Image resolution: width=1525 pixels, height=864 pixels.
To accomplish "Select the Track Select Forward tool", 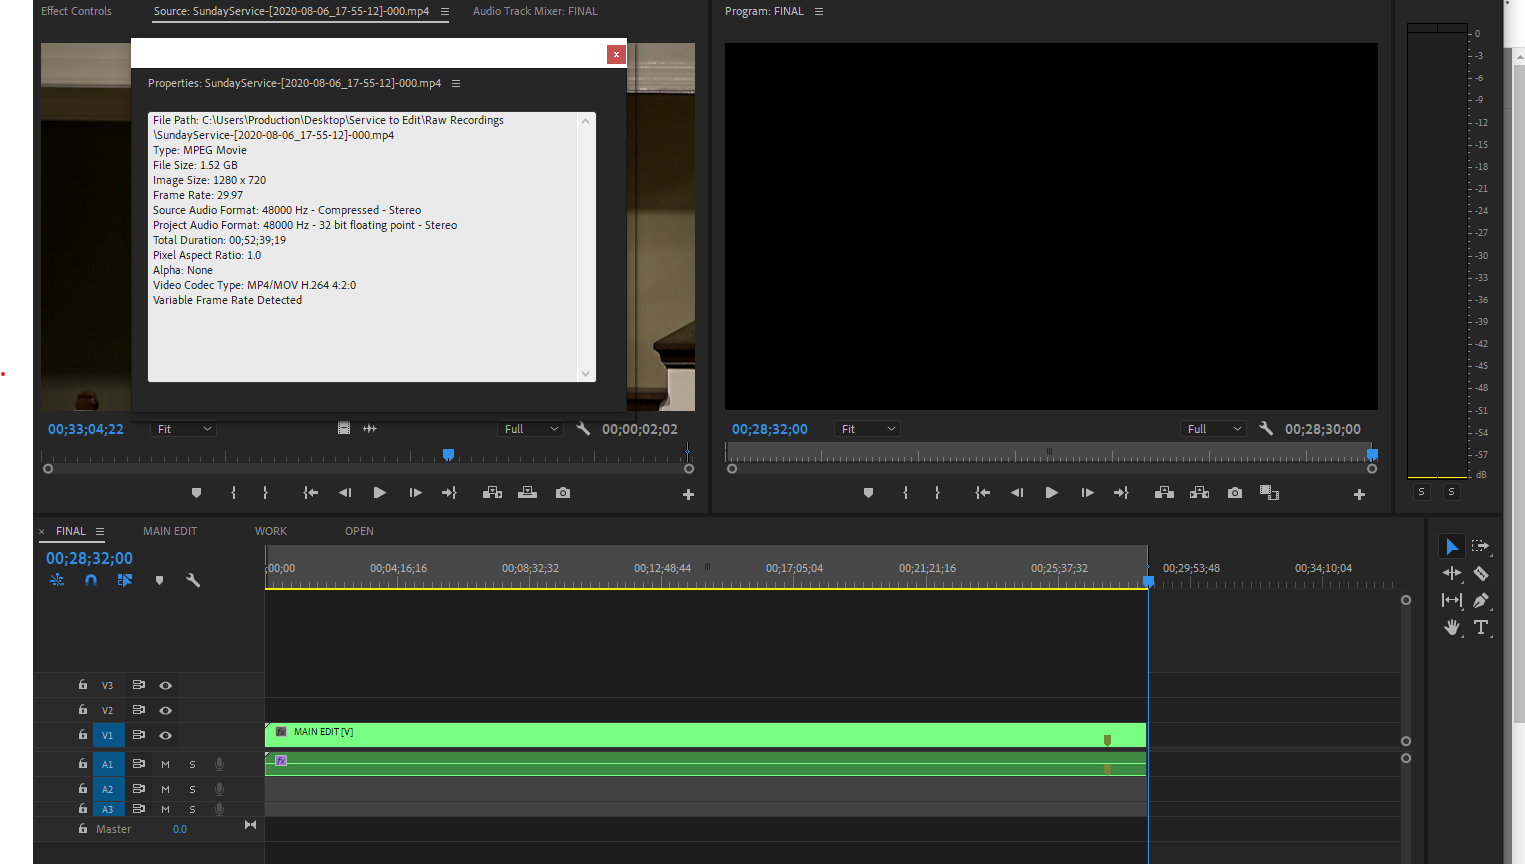I will tap(1481, 546).
